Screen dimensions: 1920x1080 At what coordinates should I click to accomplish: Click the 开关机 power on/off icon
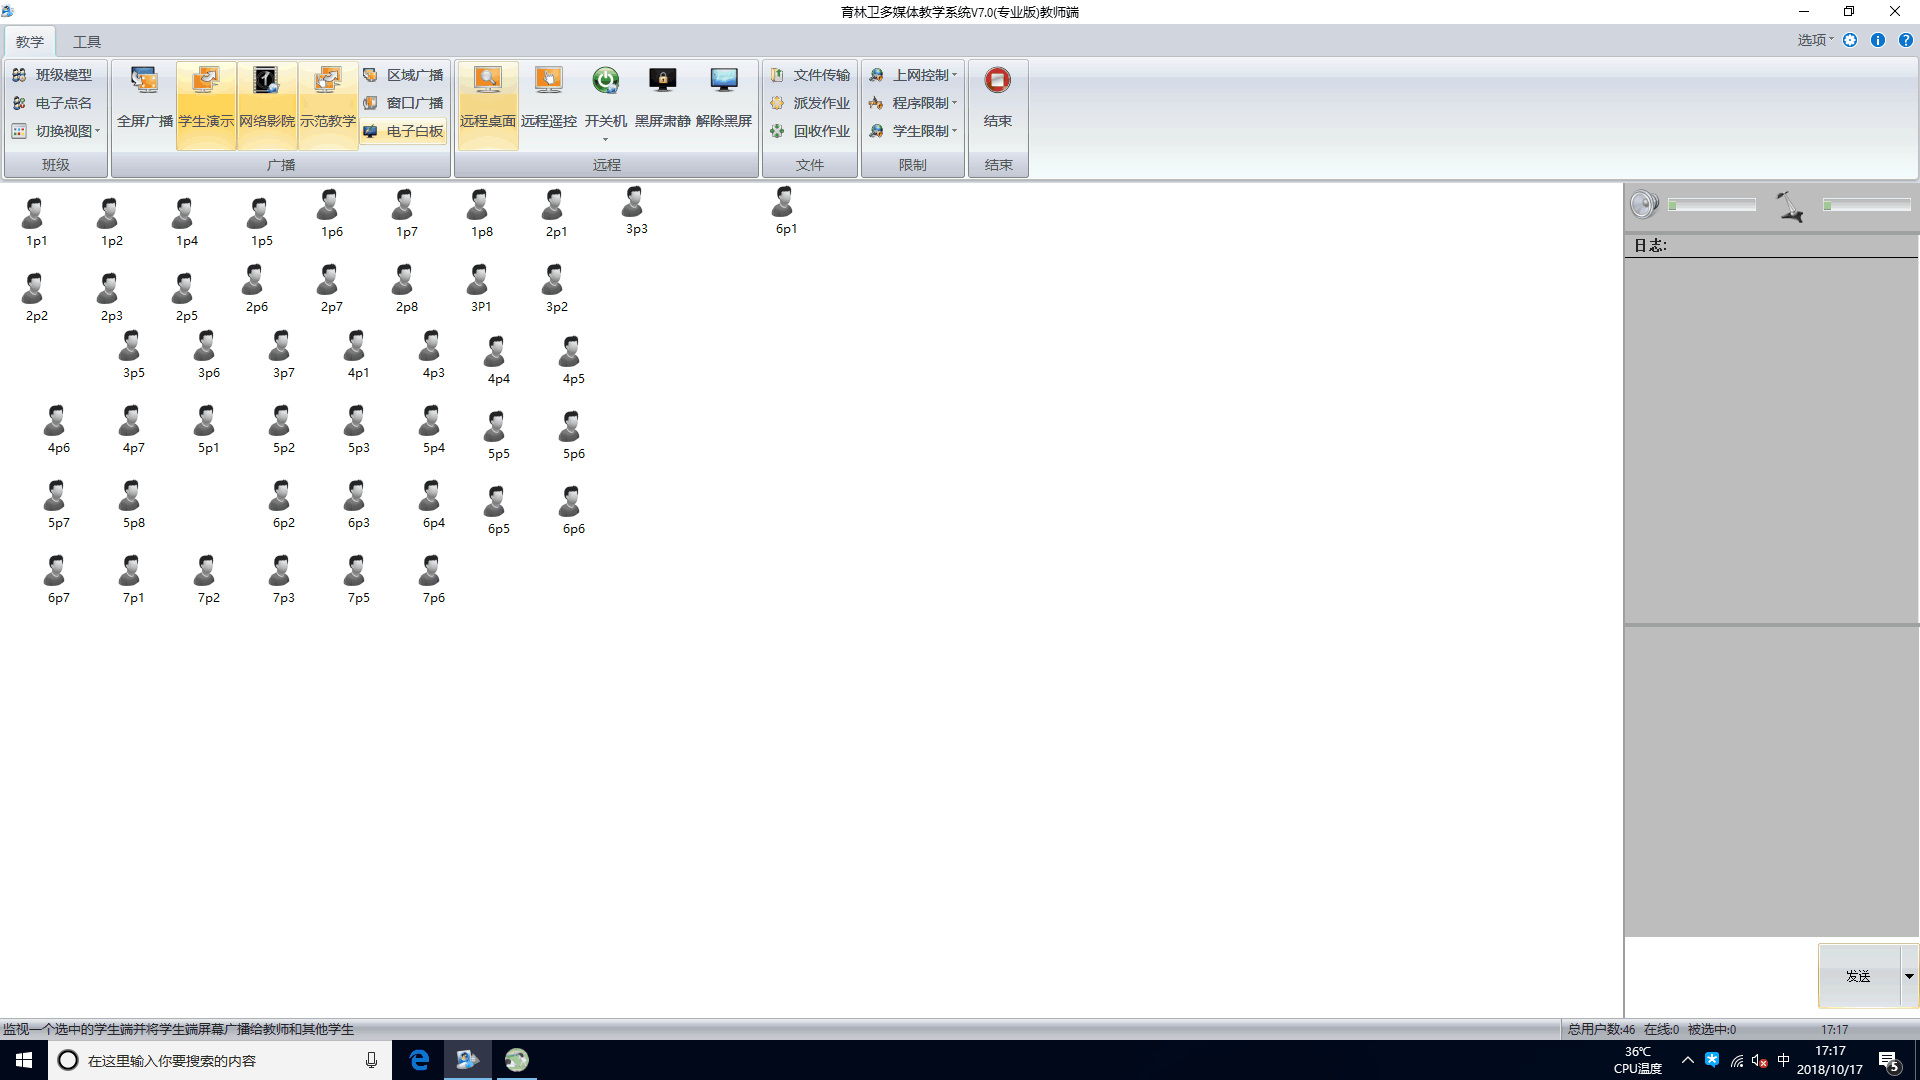click(606, 80)
